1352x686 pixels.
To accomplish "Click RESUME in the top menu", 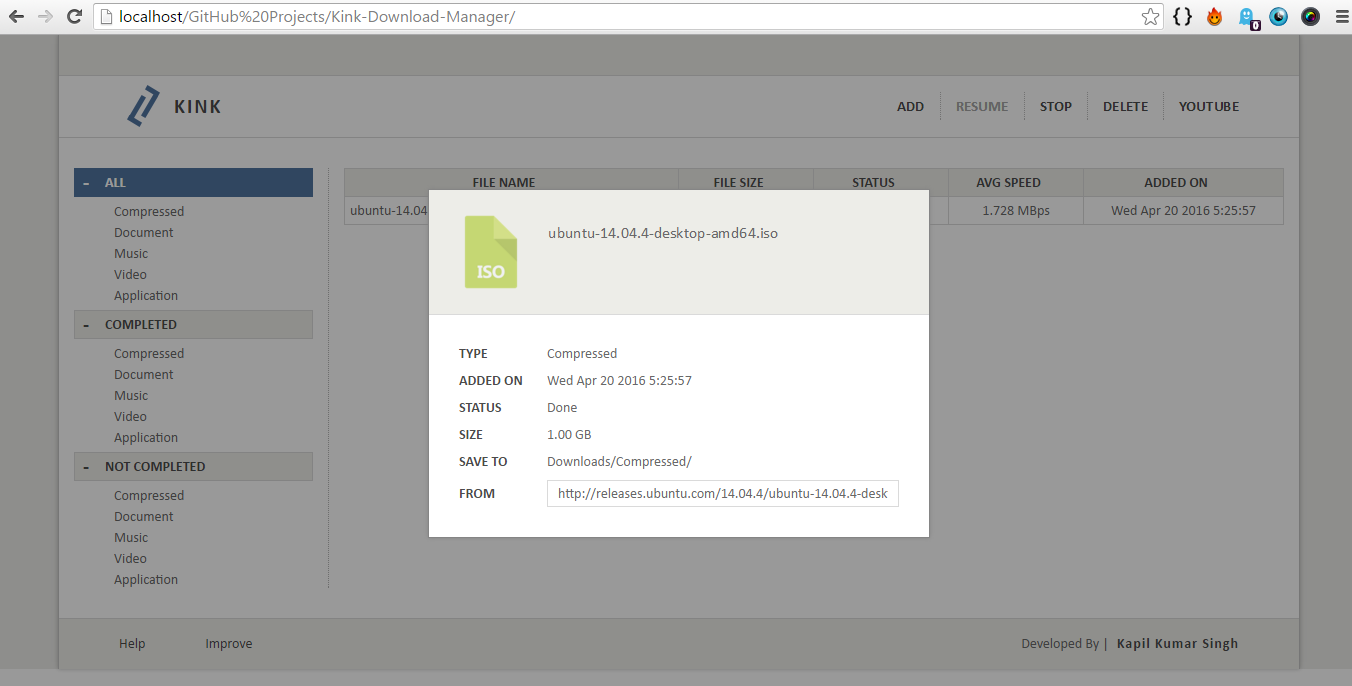I will coord(982,106).
